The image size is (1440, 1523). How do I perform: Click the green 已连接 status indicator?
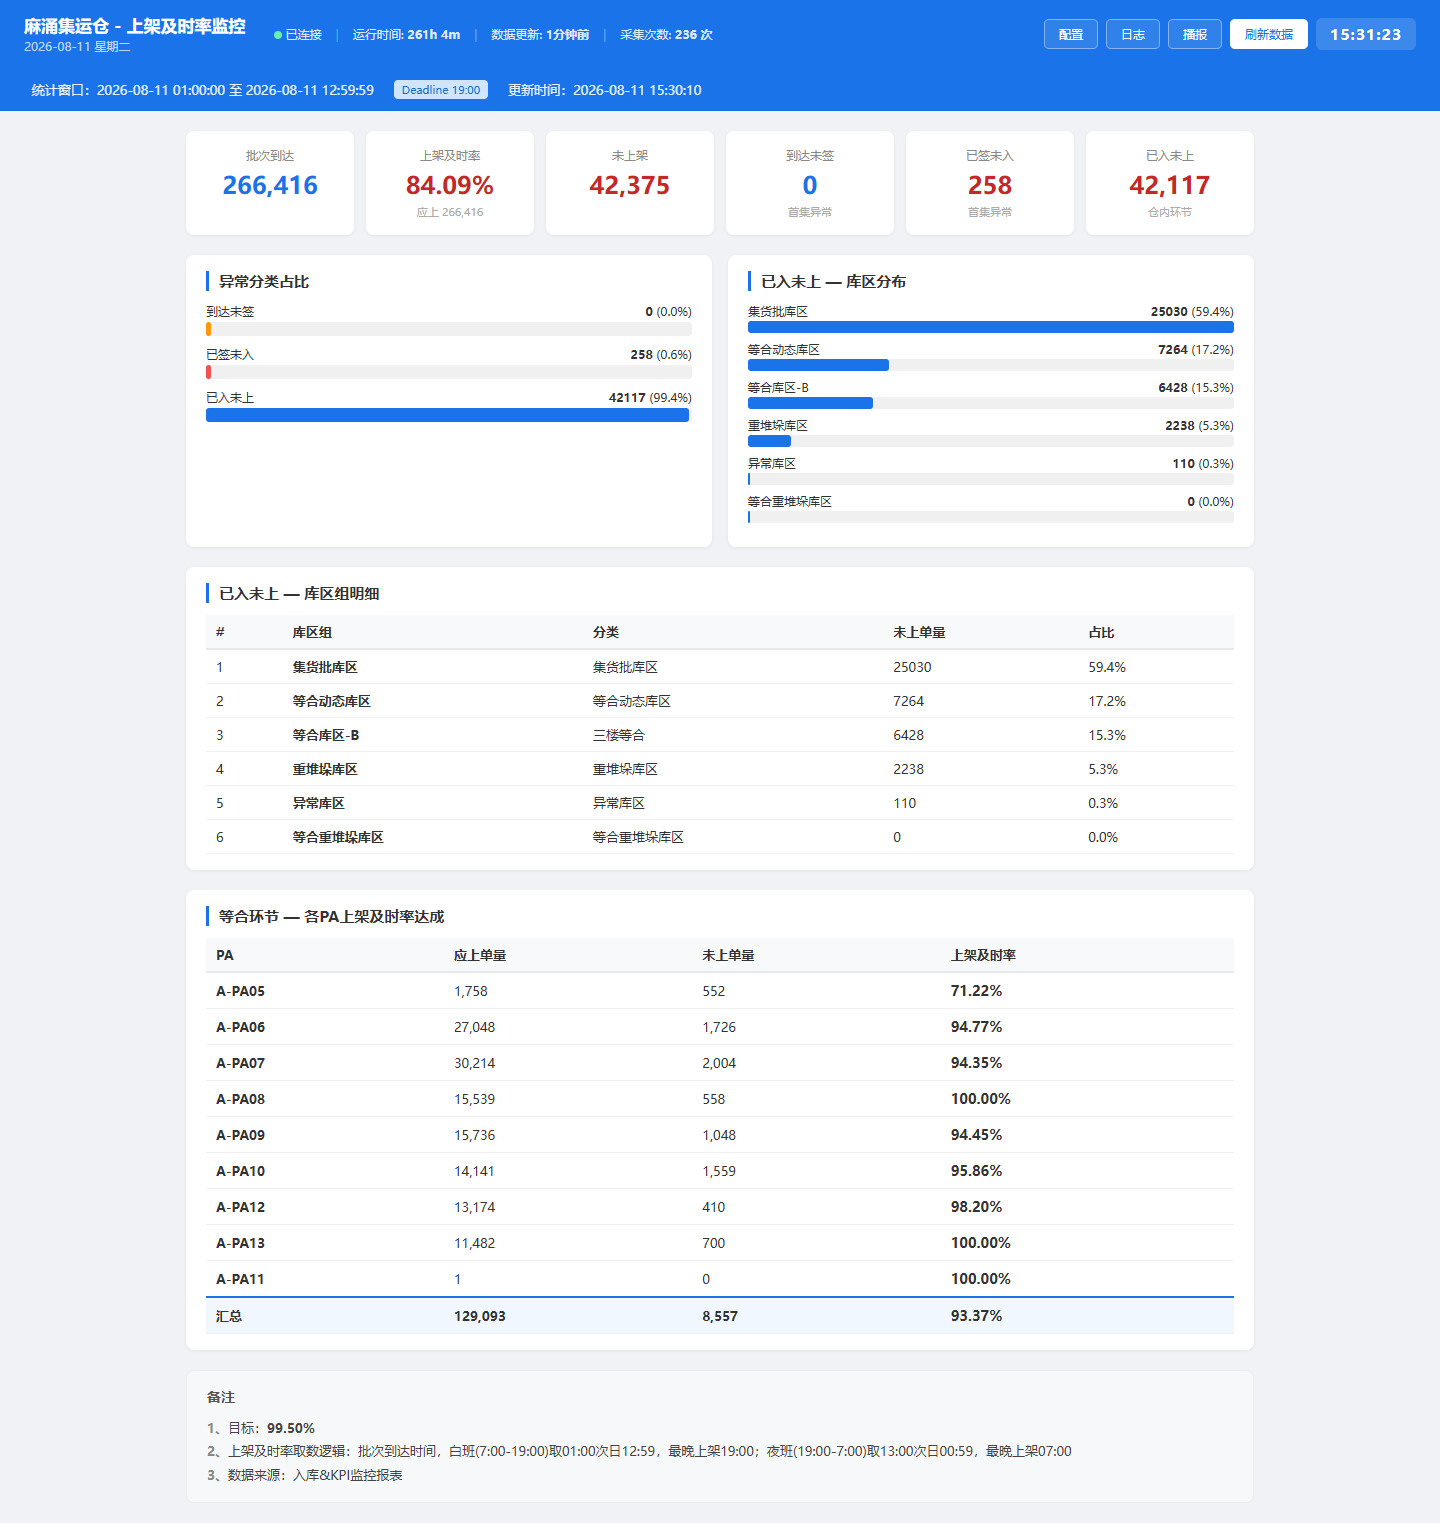click(298, 35)
